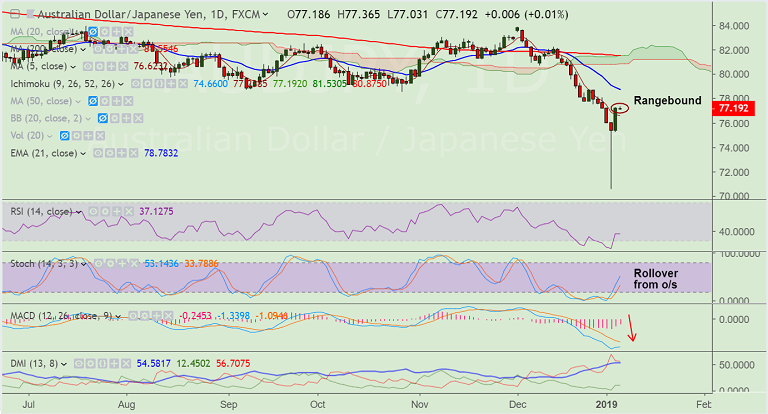Expand the Ichimoku (9, 26, 52, 26) chevron

pos(121,84)
